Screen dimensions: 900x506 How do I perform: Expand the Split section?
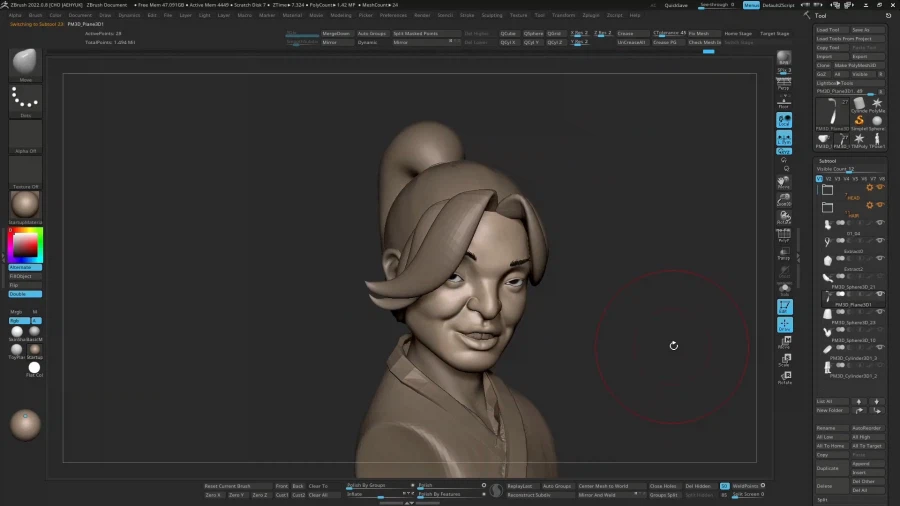(823, 499)
